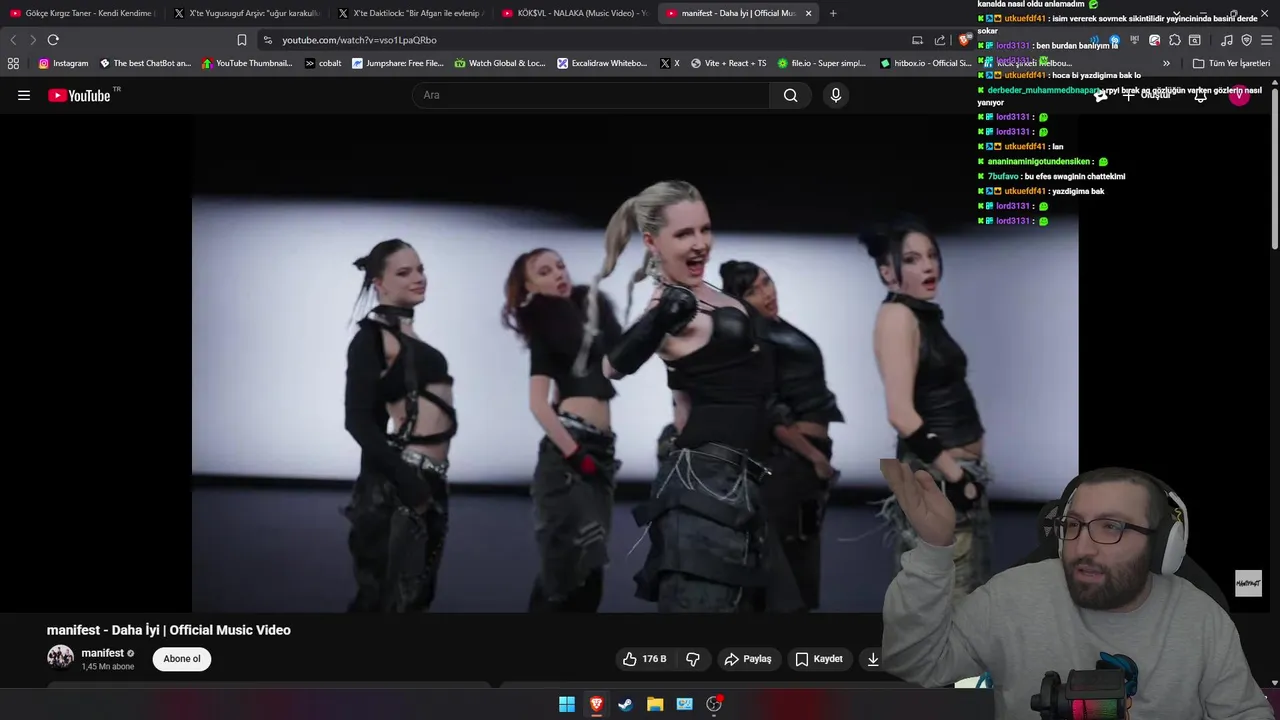Click video title 'manifest - Daha İyi | Official Music Video'
Screen dimensions: 1280x720
[x=169, y=630]
